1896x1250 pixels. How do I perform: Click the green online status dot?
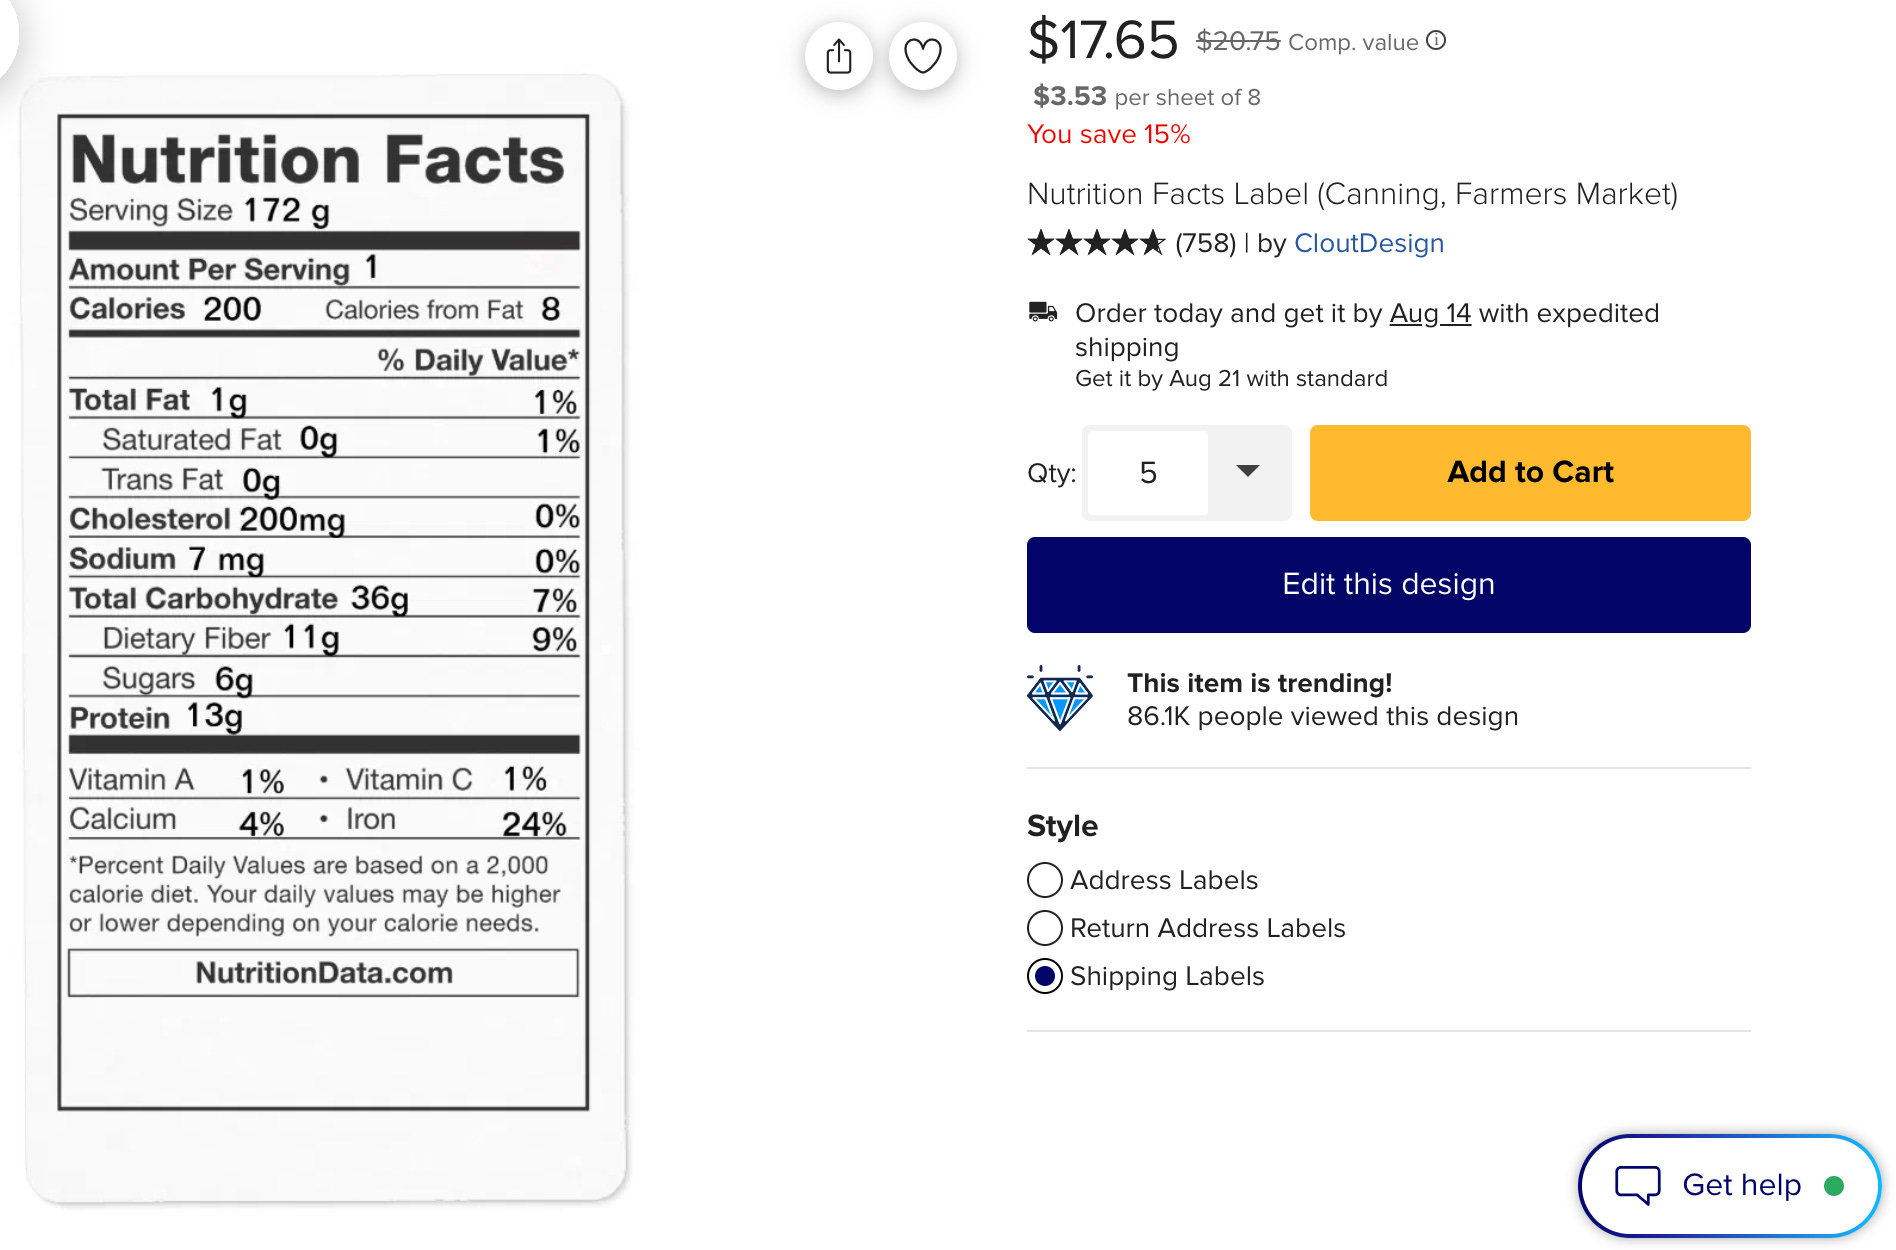1834,1186
